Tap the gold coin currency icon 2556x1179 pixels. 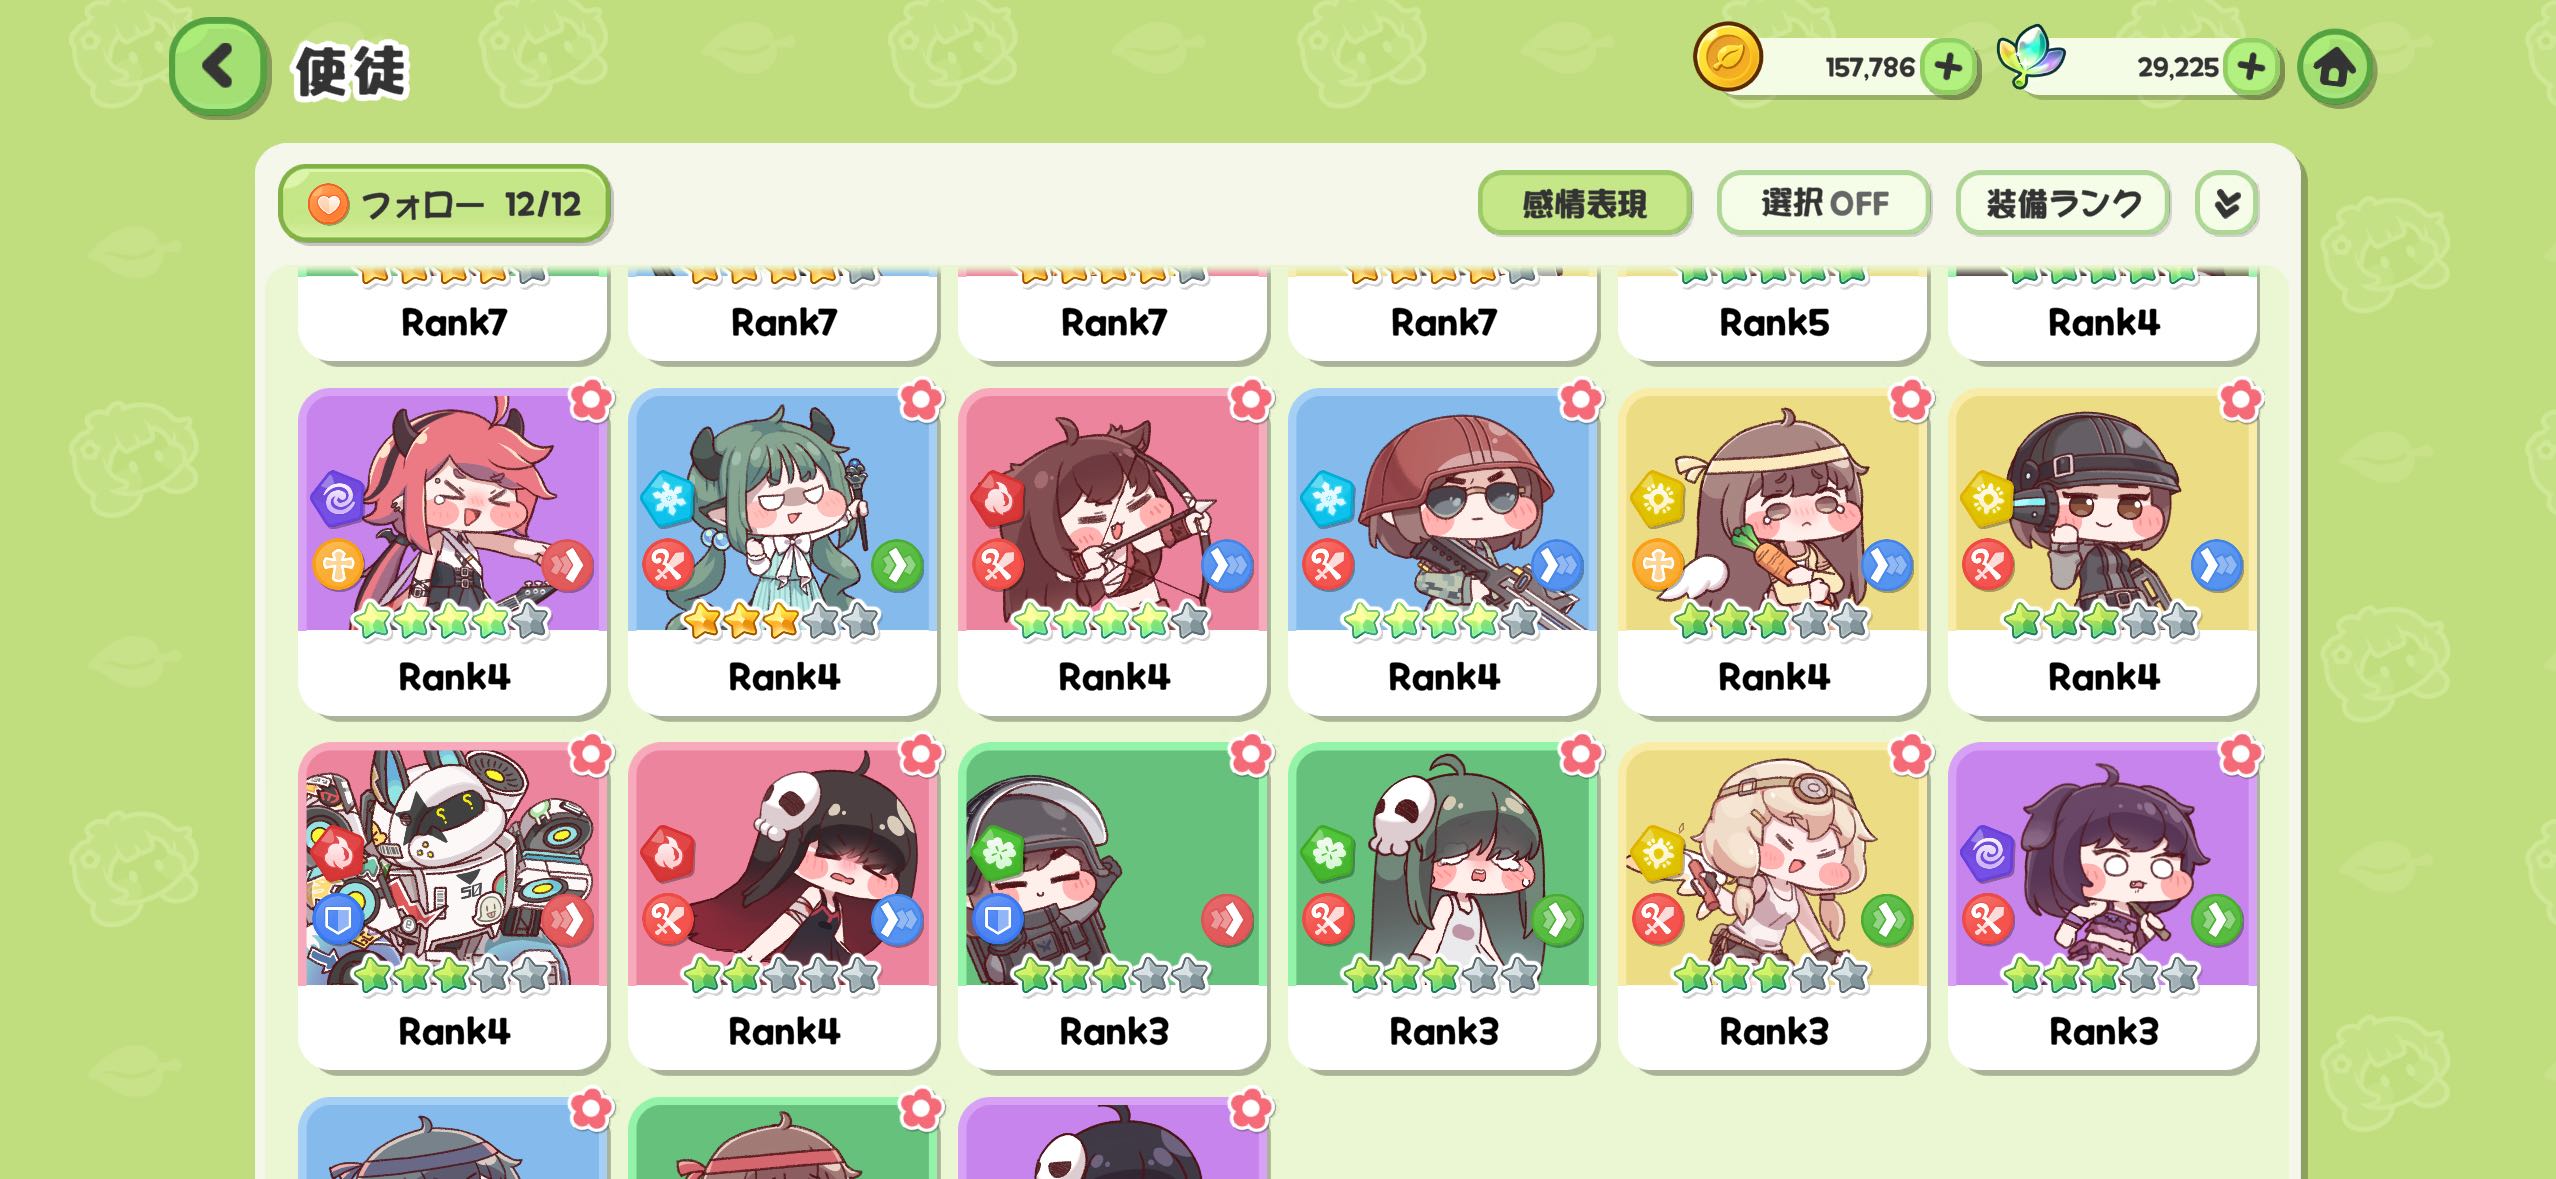pyautogui.click(x=1727, y=57)
